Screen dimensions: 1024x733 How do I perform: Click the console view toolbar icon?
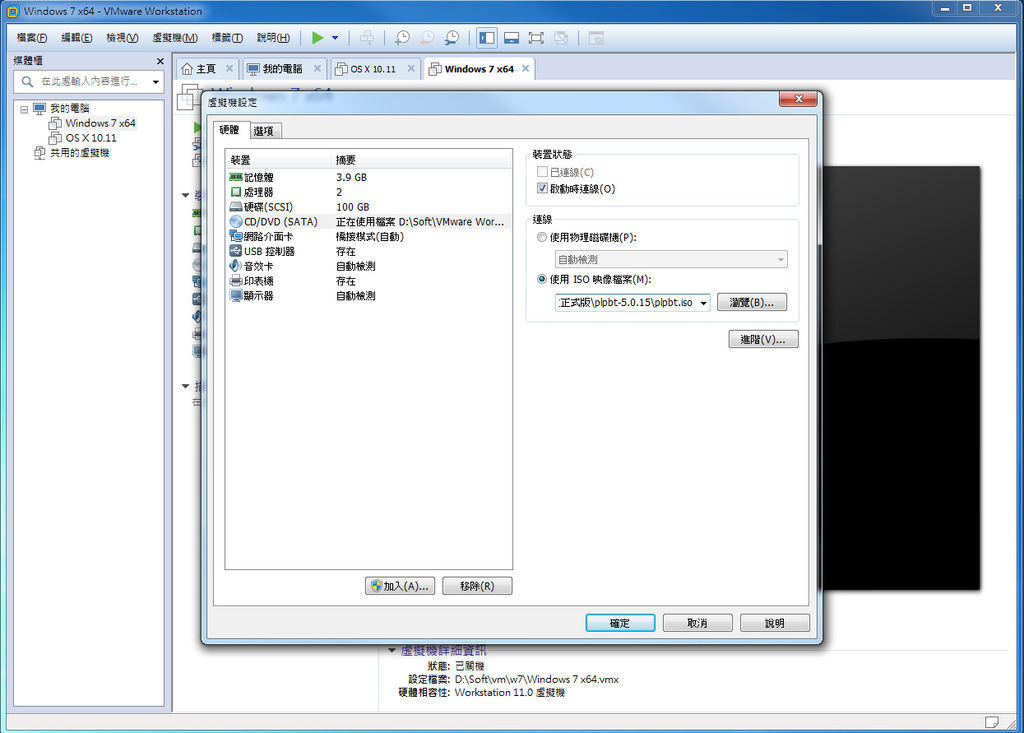pos(596,38)
